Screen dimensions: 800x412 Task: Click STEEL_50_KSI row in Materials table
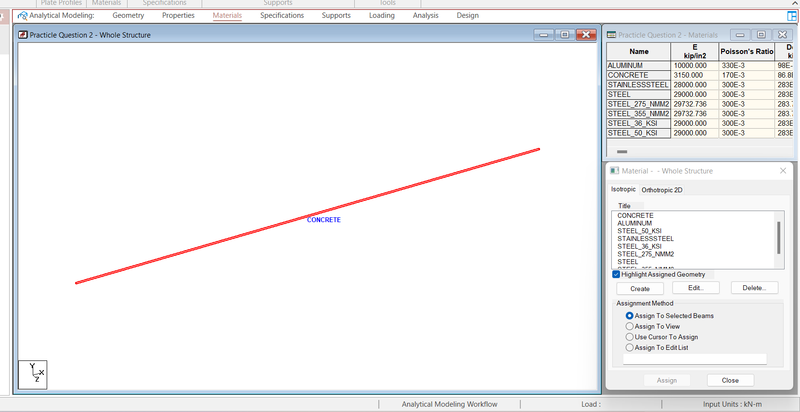[x=638, y=134]
